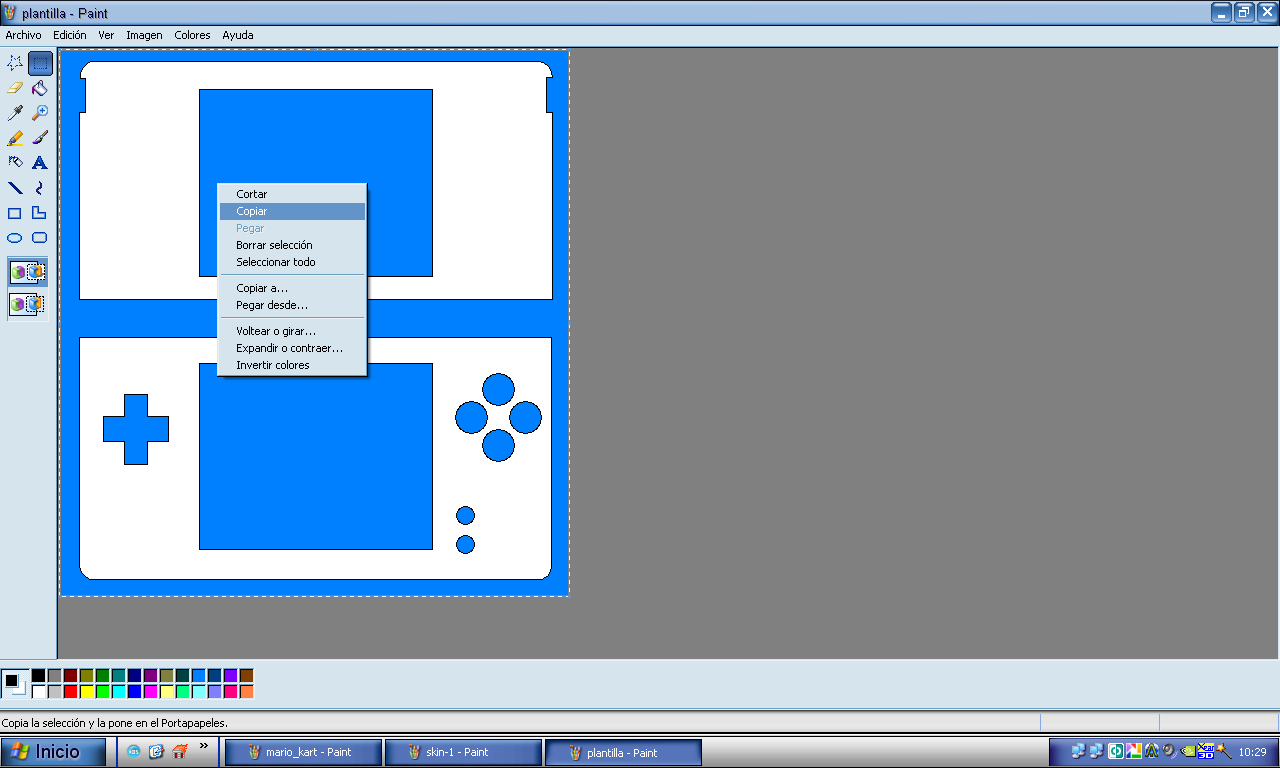
Task: Open the Archivo menu
Action: pos(23,35)
